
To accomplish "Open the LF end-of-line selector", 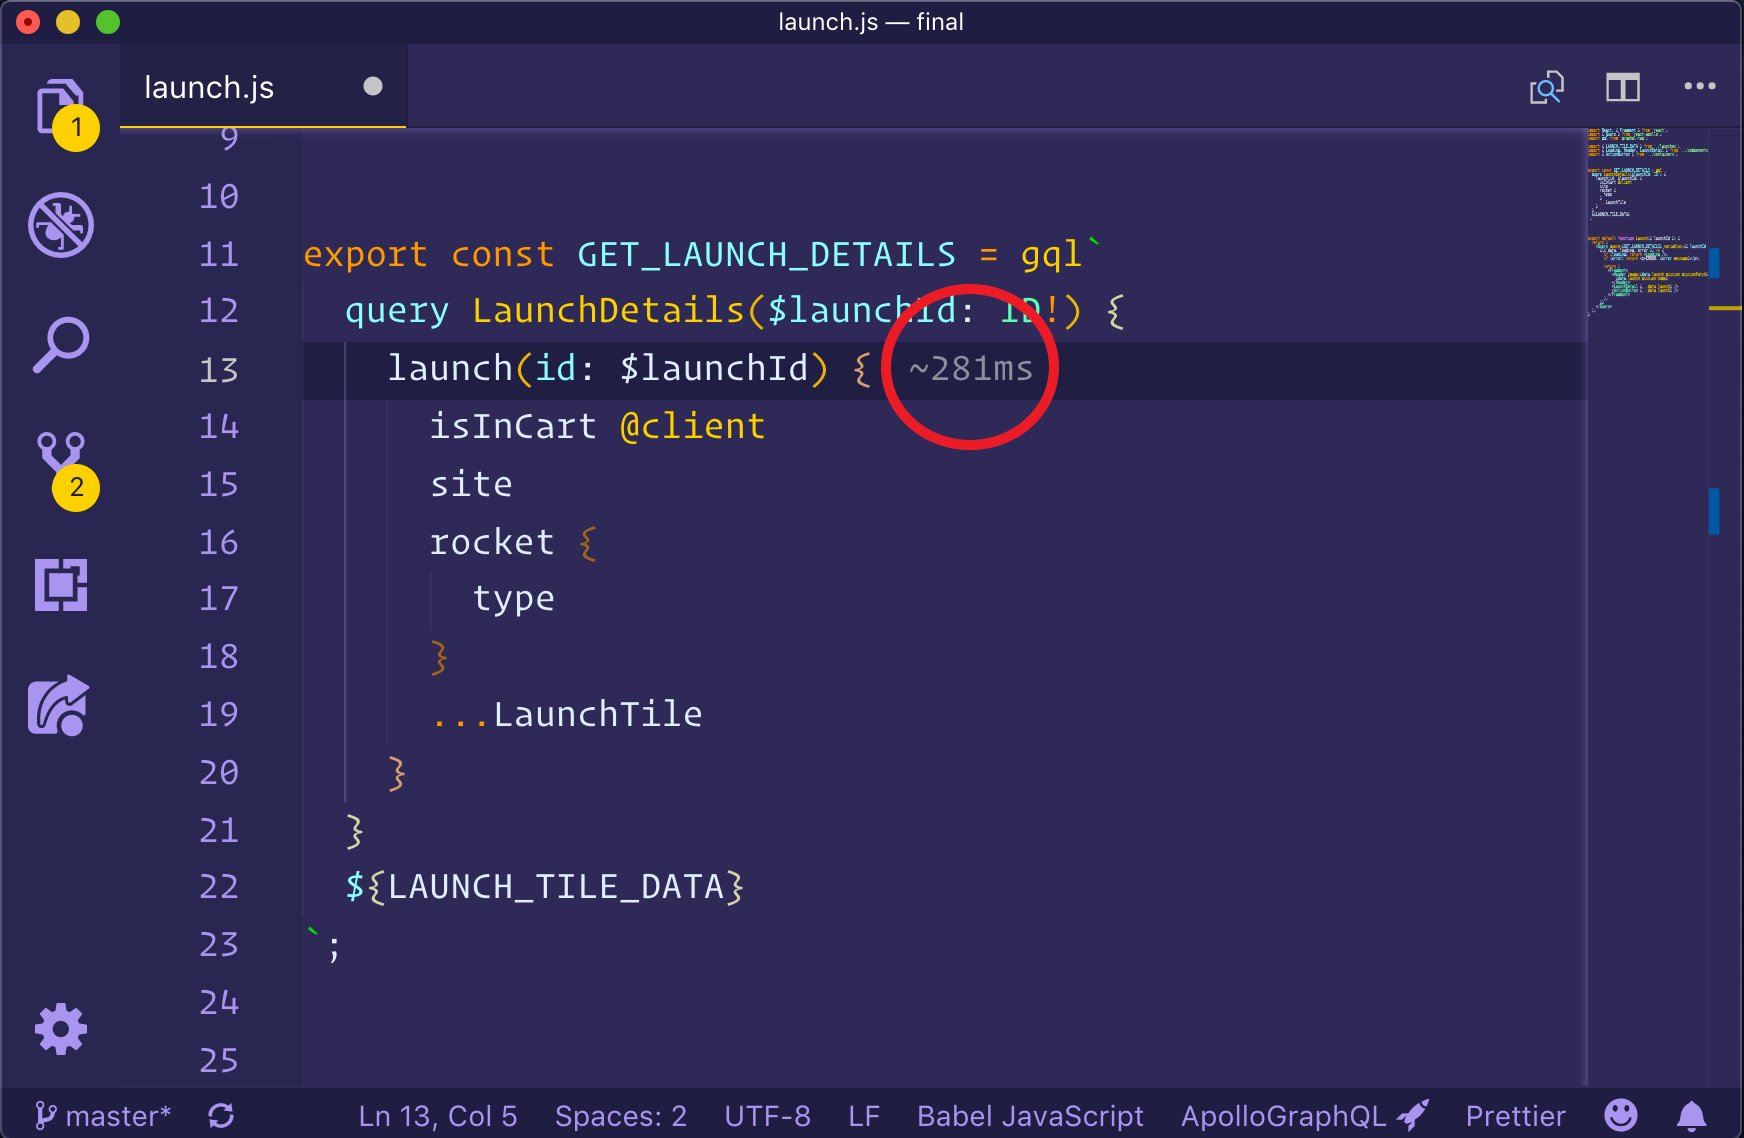I will coord(863,1115).
